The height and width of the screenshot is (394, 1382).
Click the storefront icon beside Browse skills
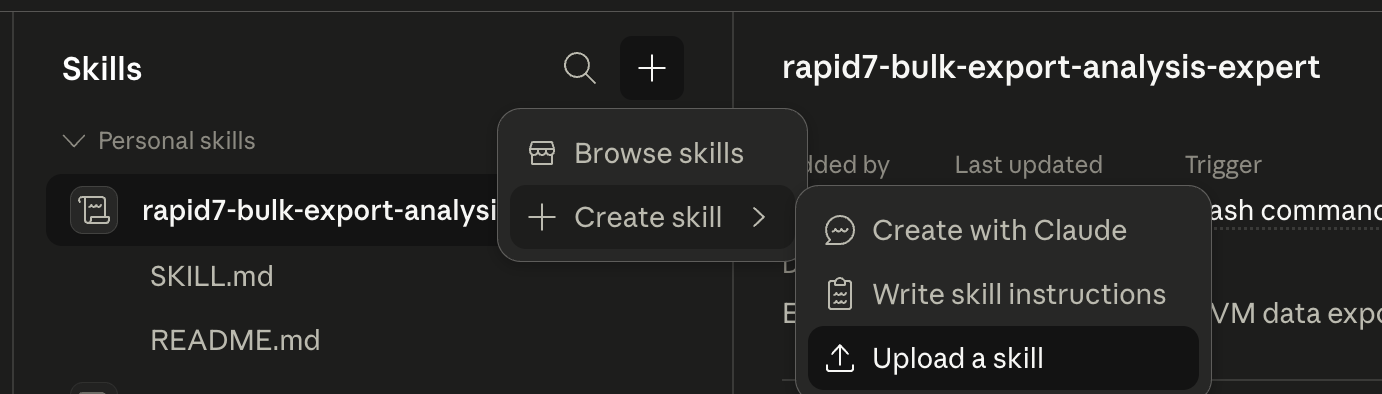point(541,153)
